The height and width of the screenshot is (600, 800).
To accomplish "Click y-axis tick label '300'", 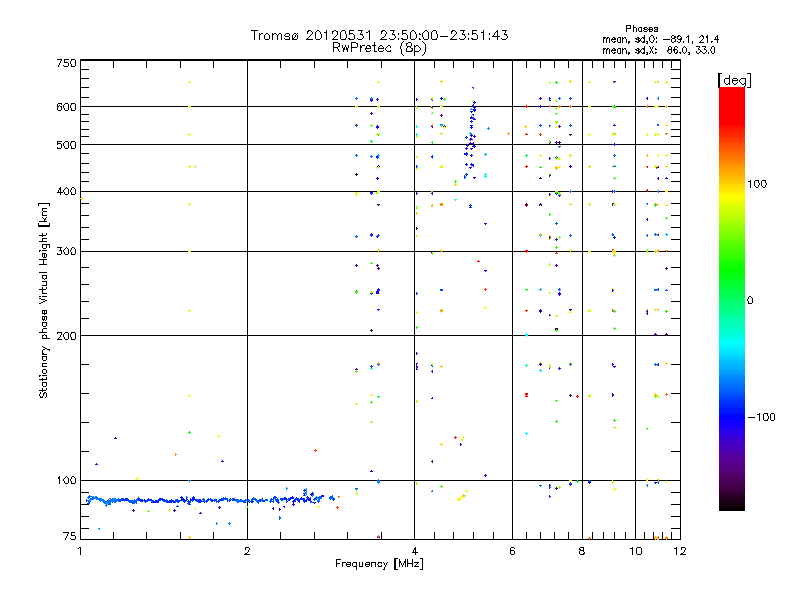I will pos(66,251).
